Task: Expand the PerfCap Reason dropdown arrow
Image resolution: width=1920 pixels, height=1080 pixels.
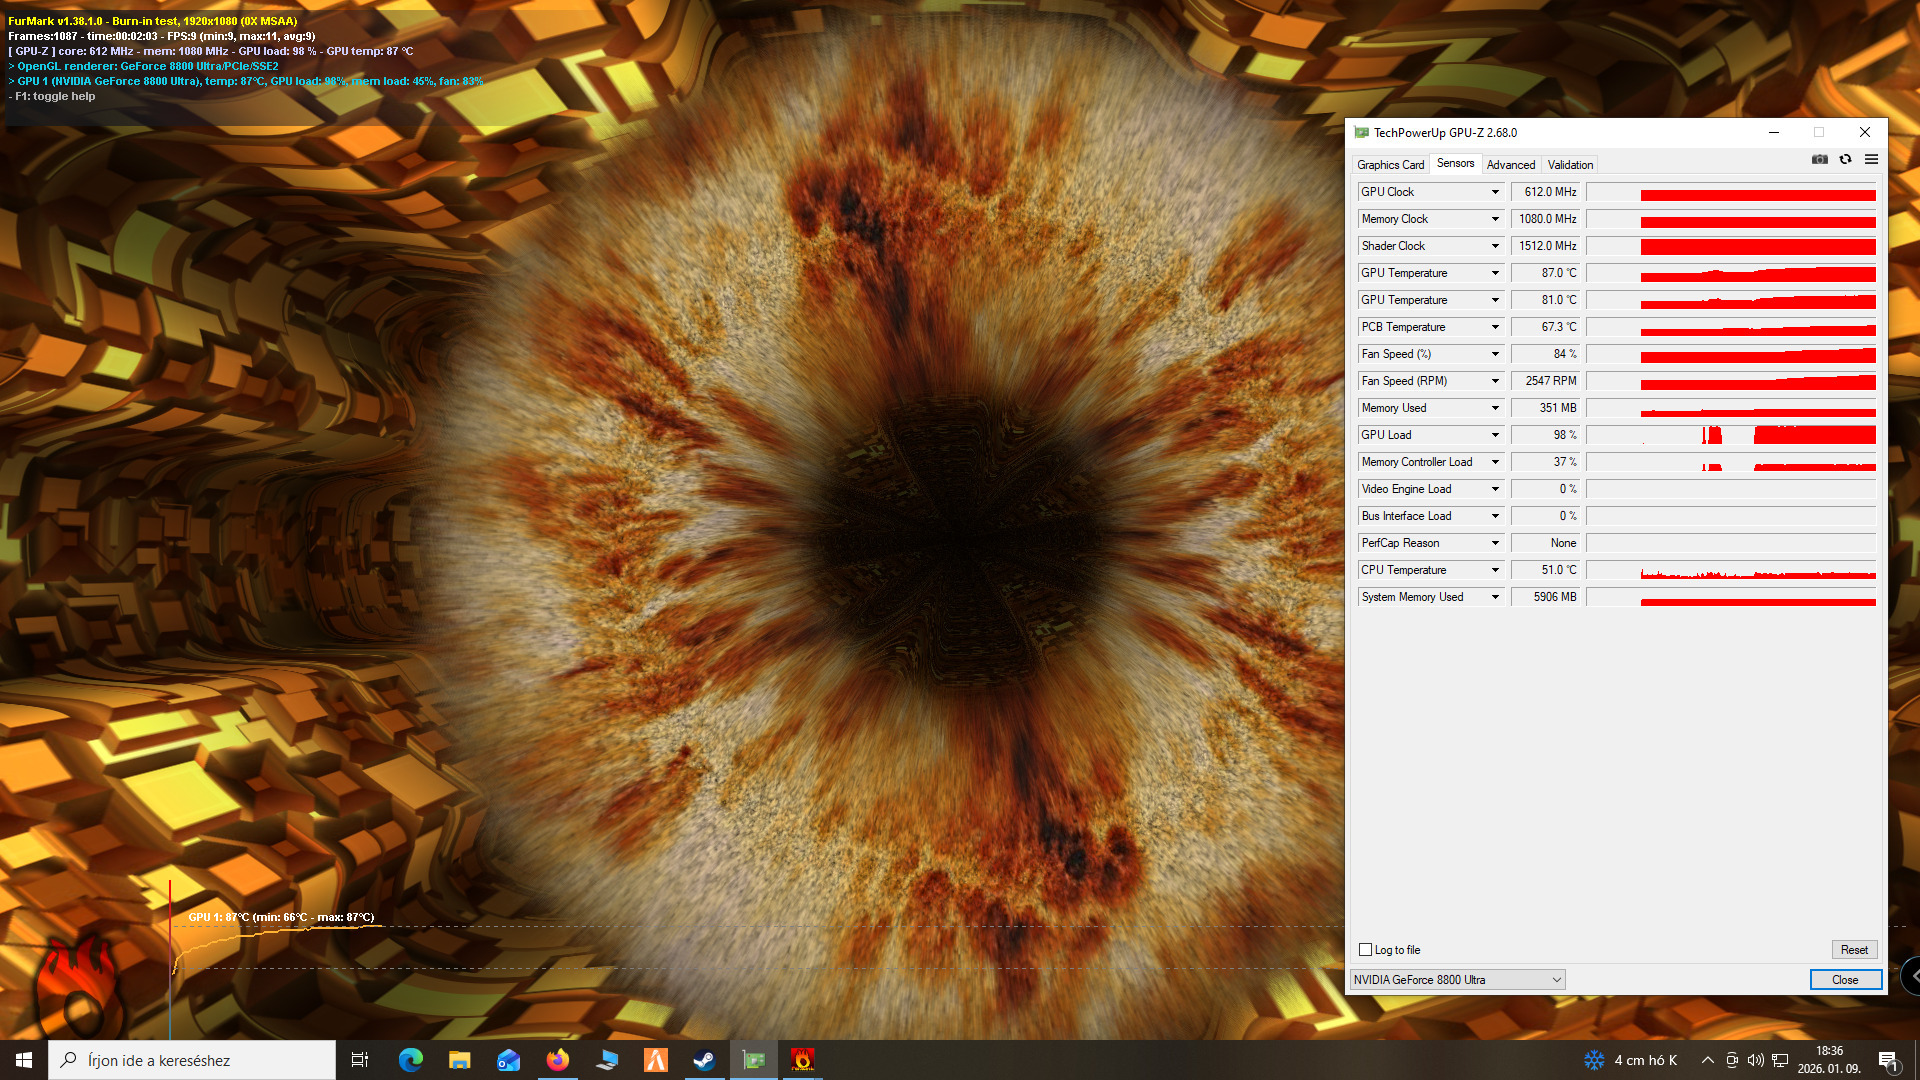Action: pos(1495,543)
